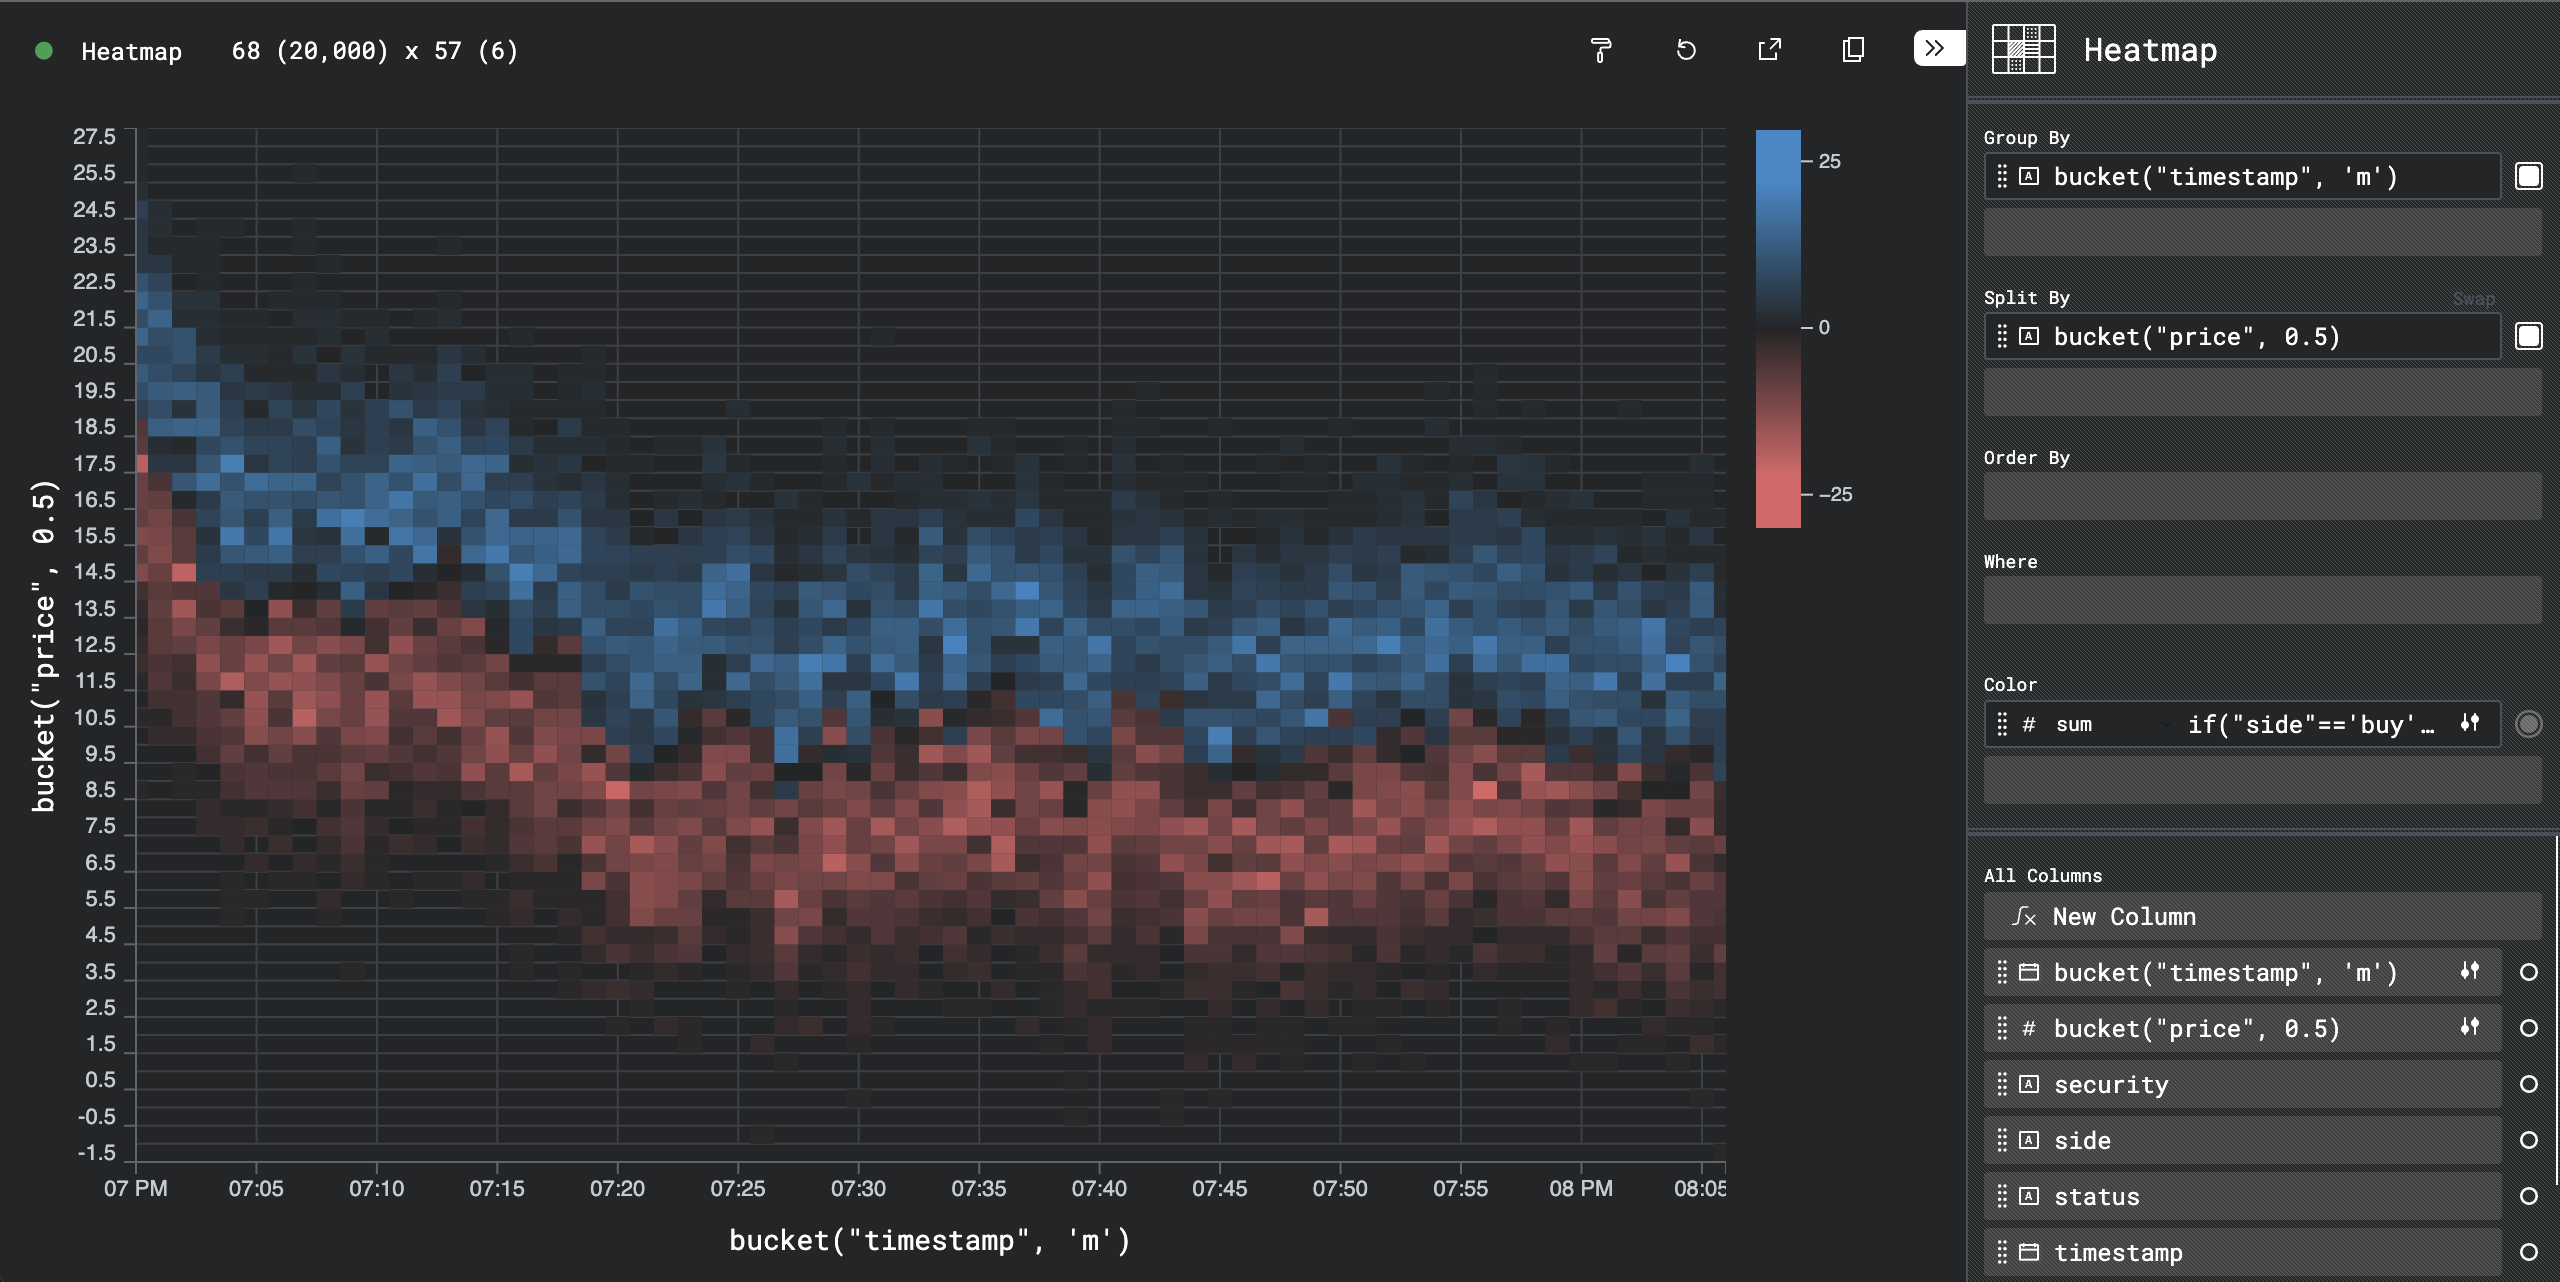
Task: Uncheck the Group By timestamp bucket checkbox
Action: [2528, 177]
